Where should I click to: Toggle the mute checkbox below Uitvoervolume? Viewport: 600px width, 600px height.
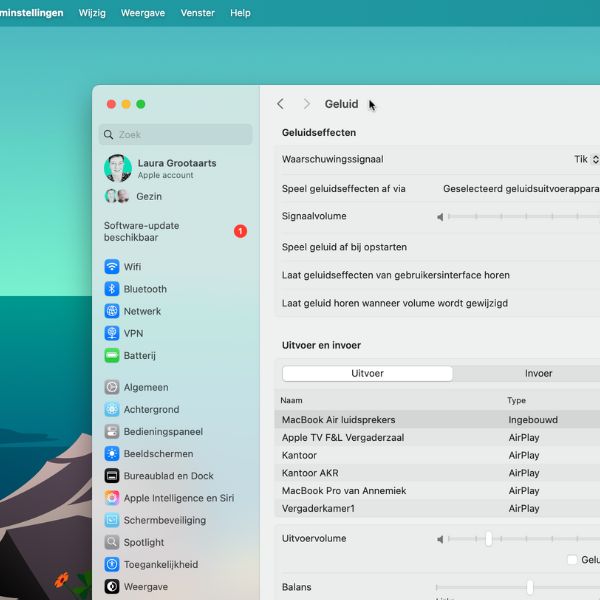[572, 560]
